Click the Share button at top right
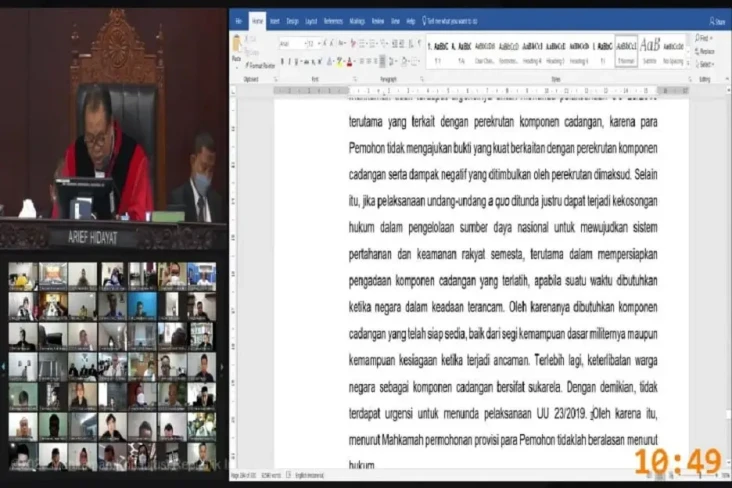732x488 pixels. coord(718,21)
